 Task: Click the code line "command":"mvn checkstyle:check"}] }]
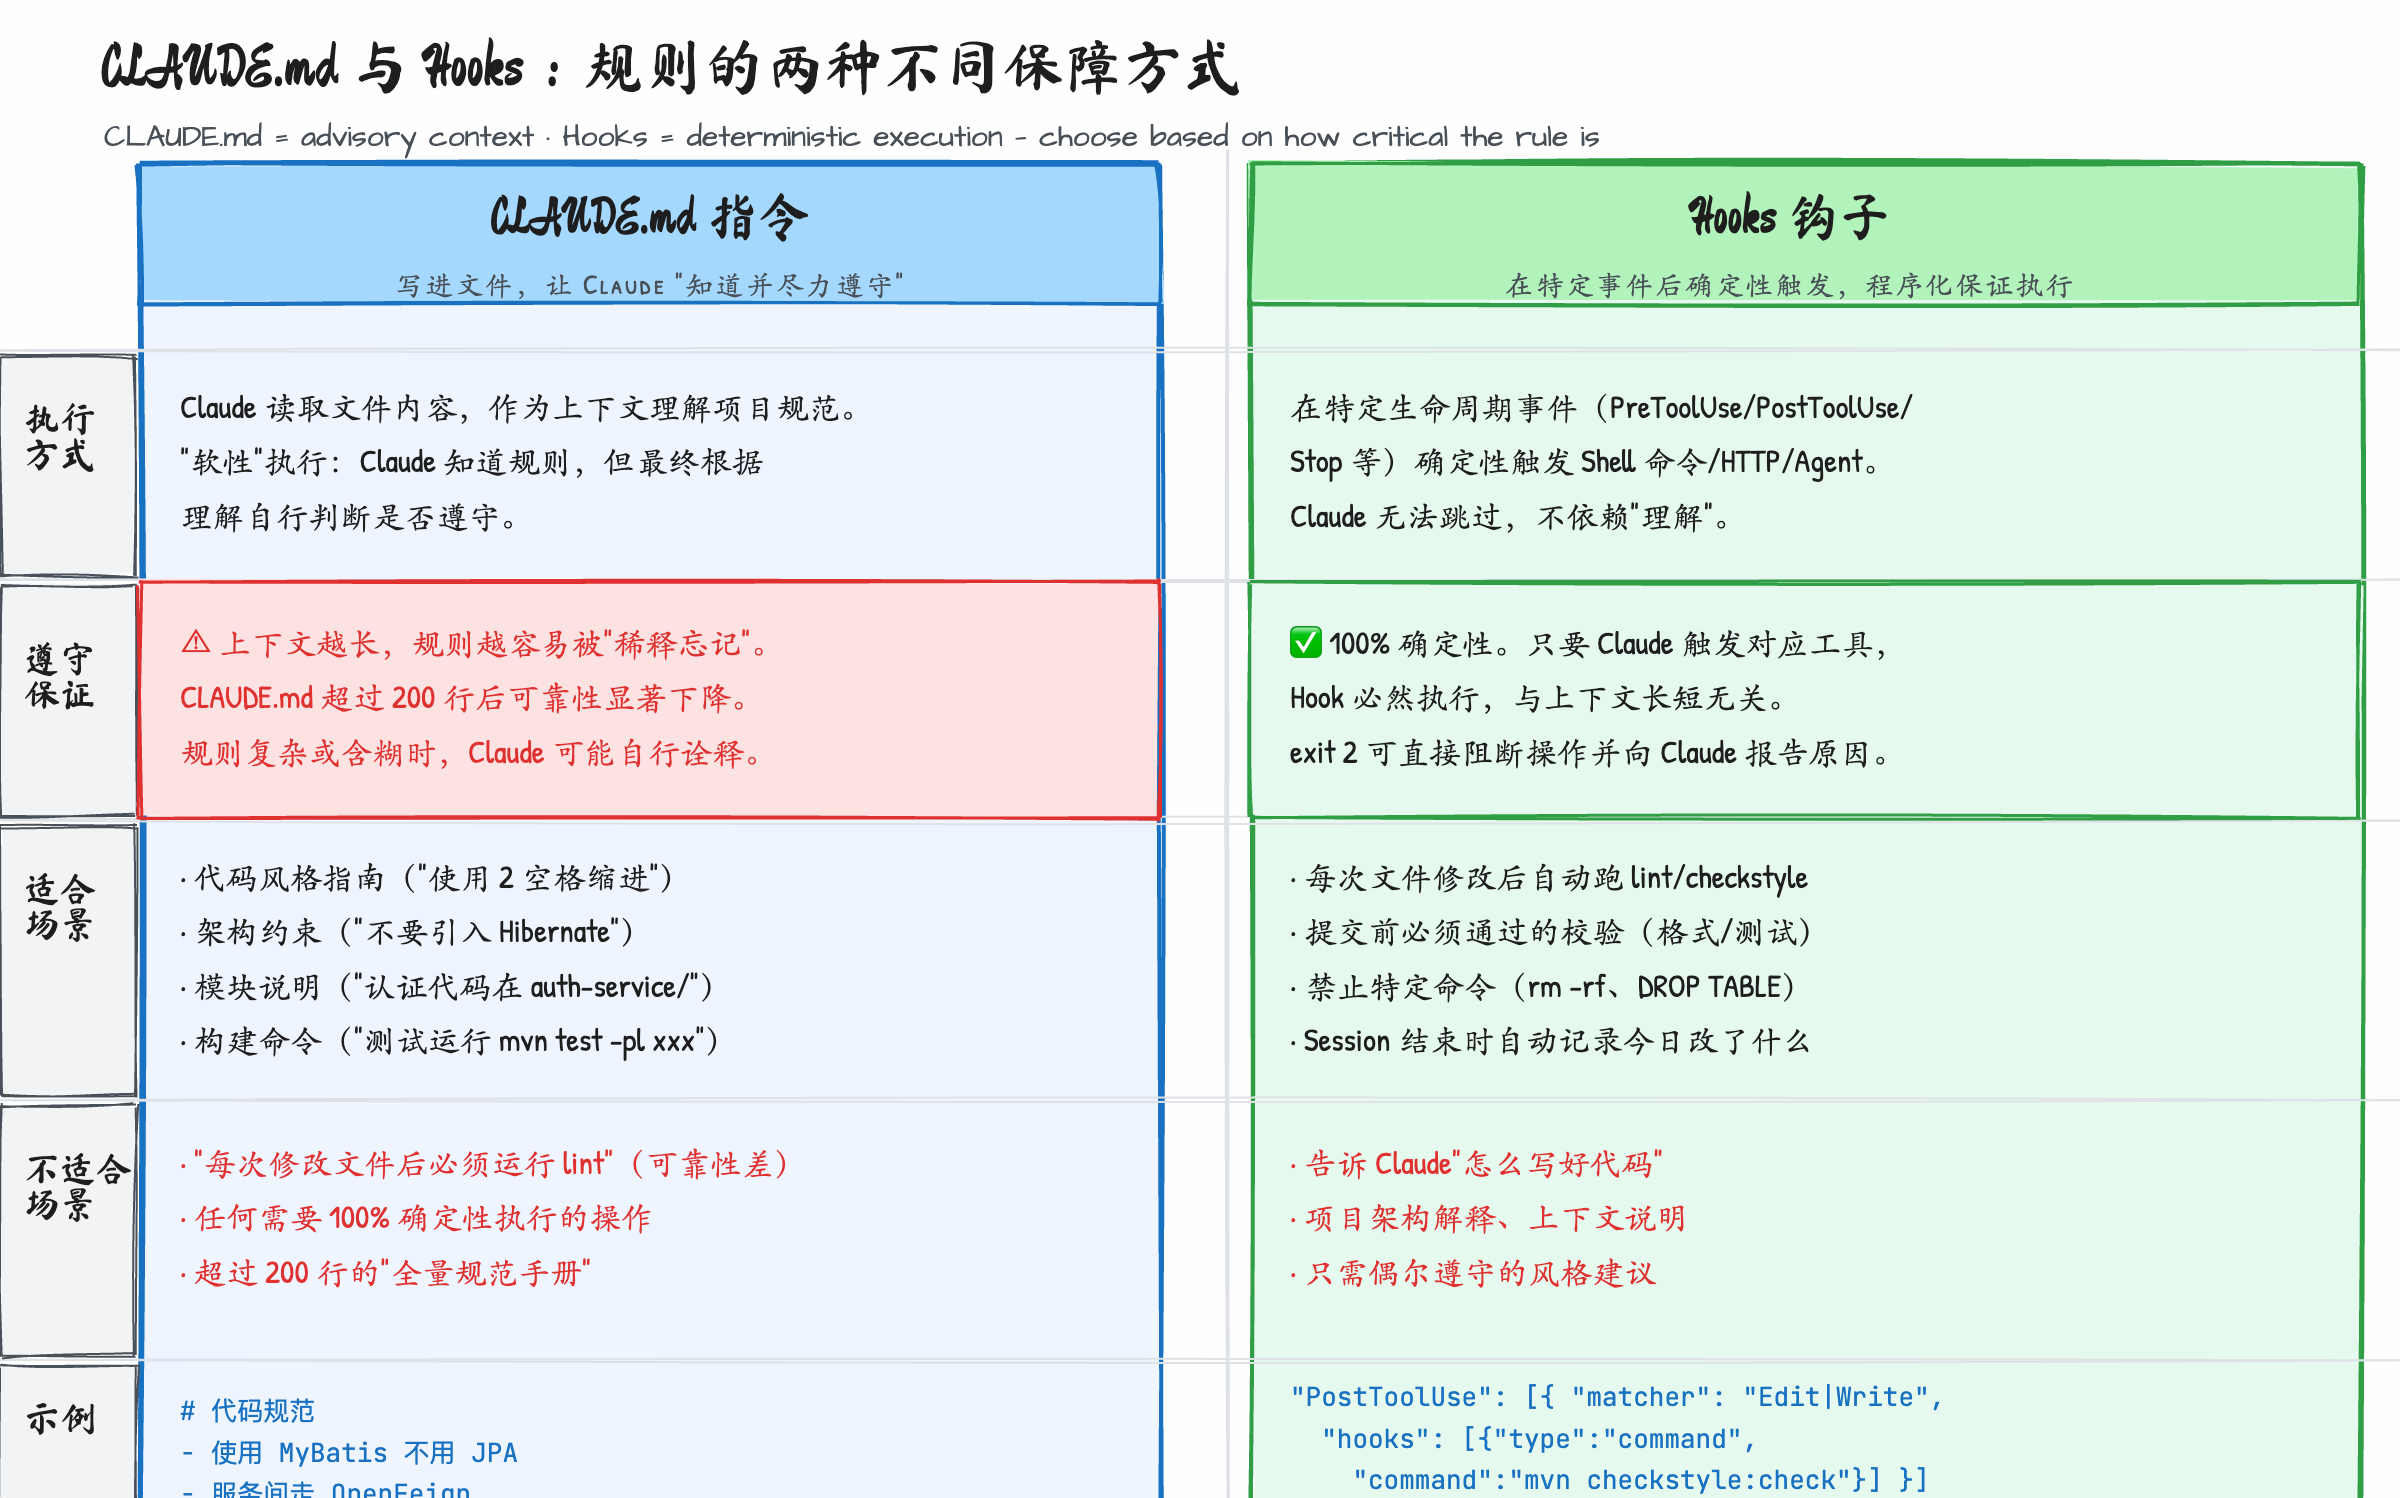(1640, 1480)
